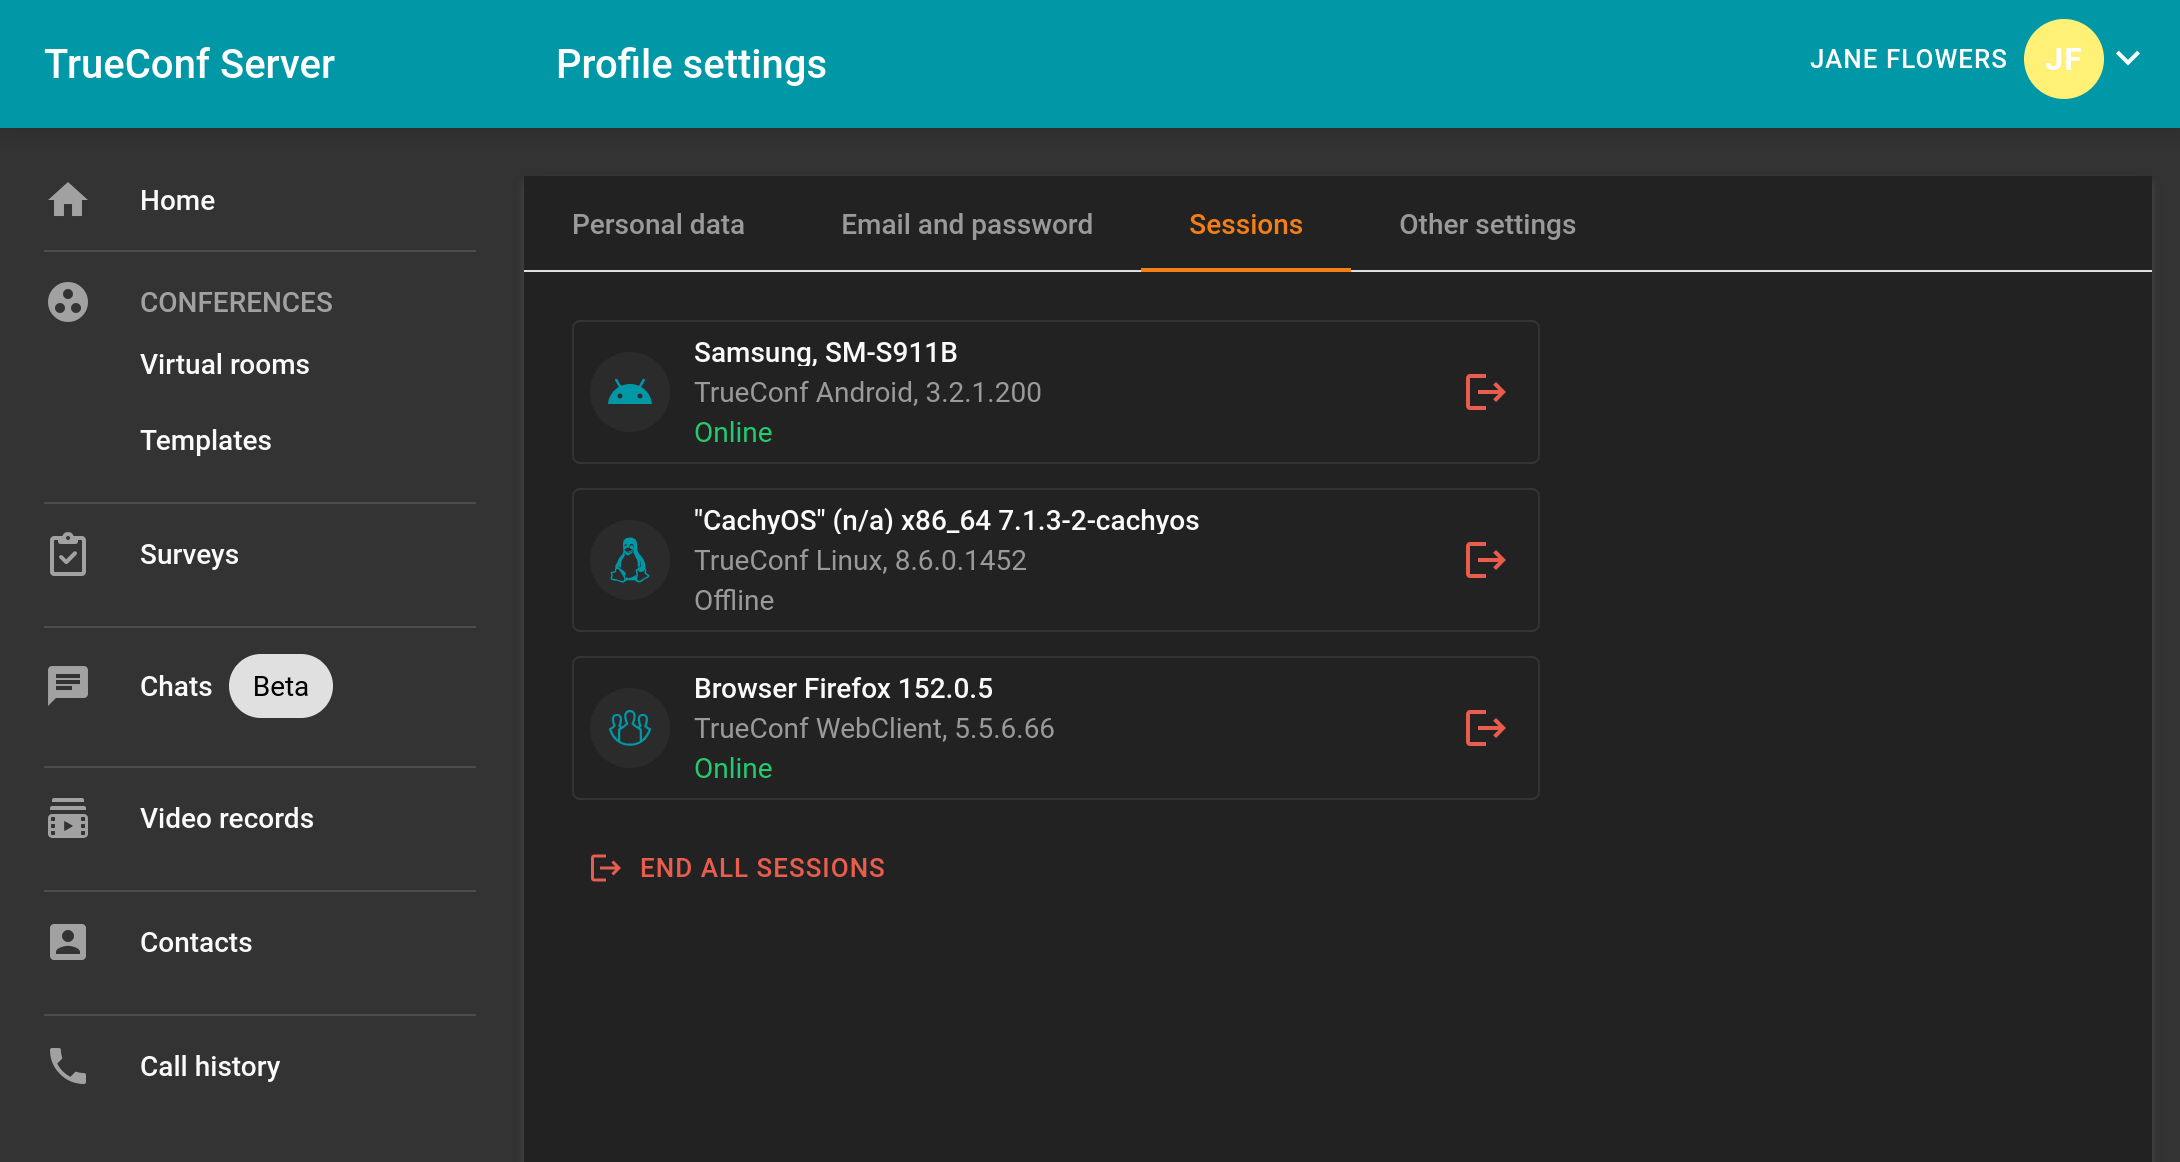This screenshot has height=1162, width=2180.
Task: Click the Chats speech bubble icon
Action: click(x=68, y=686)
